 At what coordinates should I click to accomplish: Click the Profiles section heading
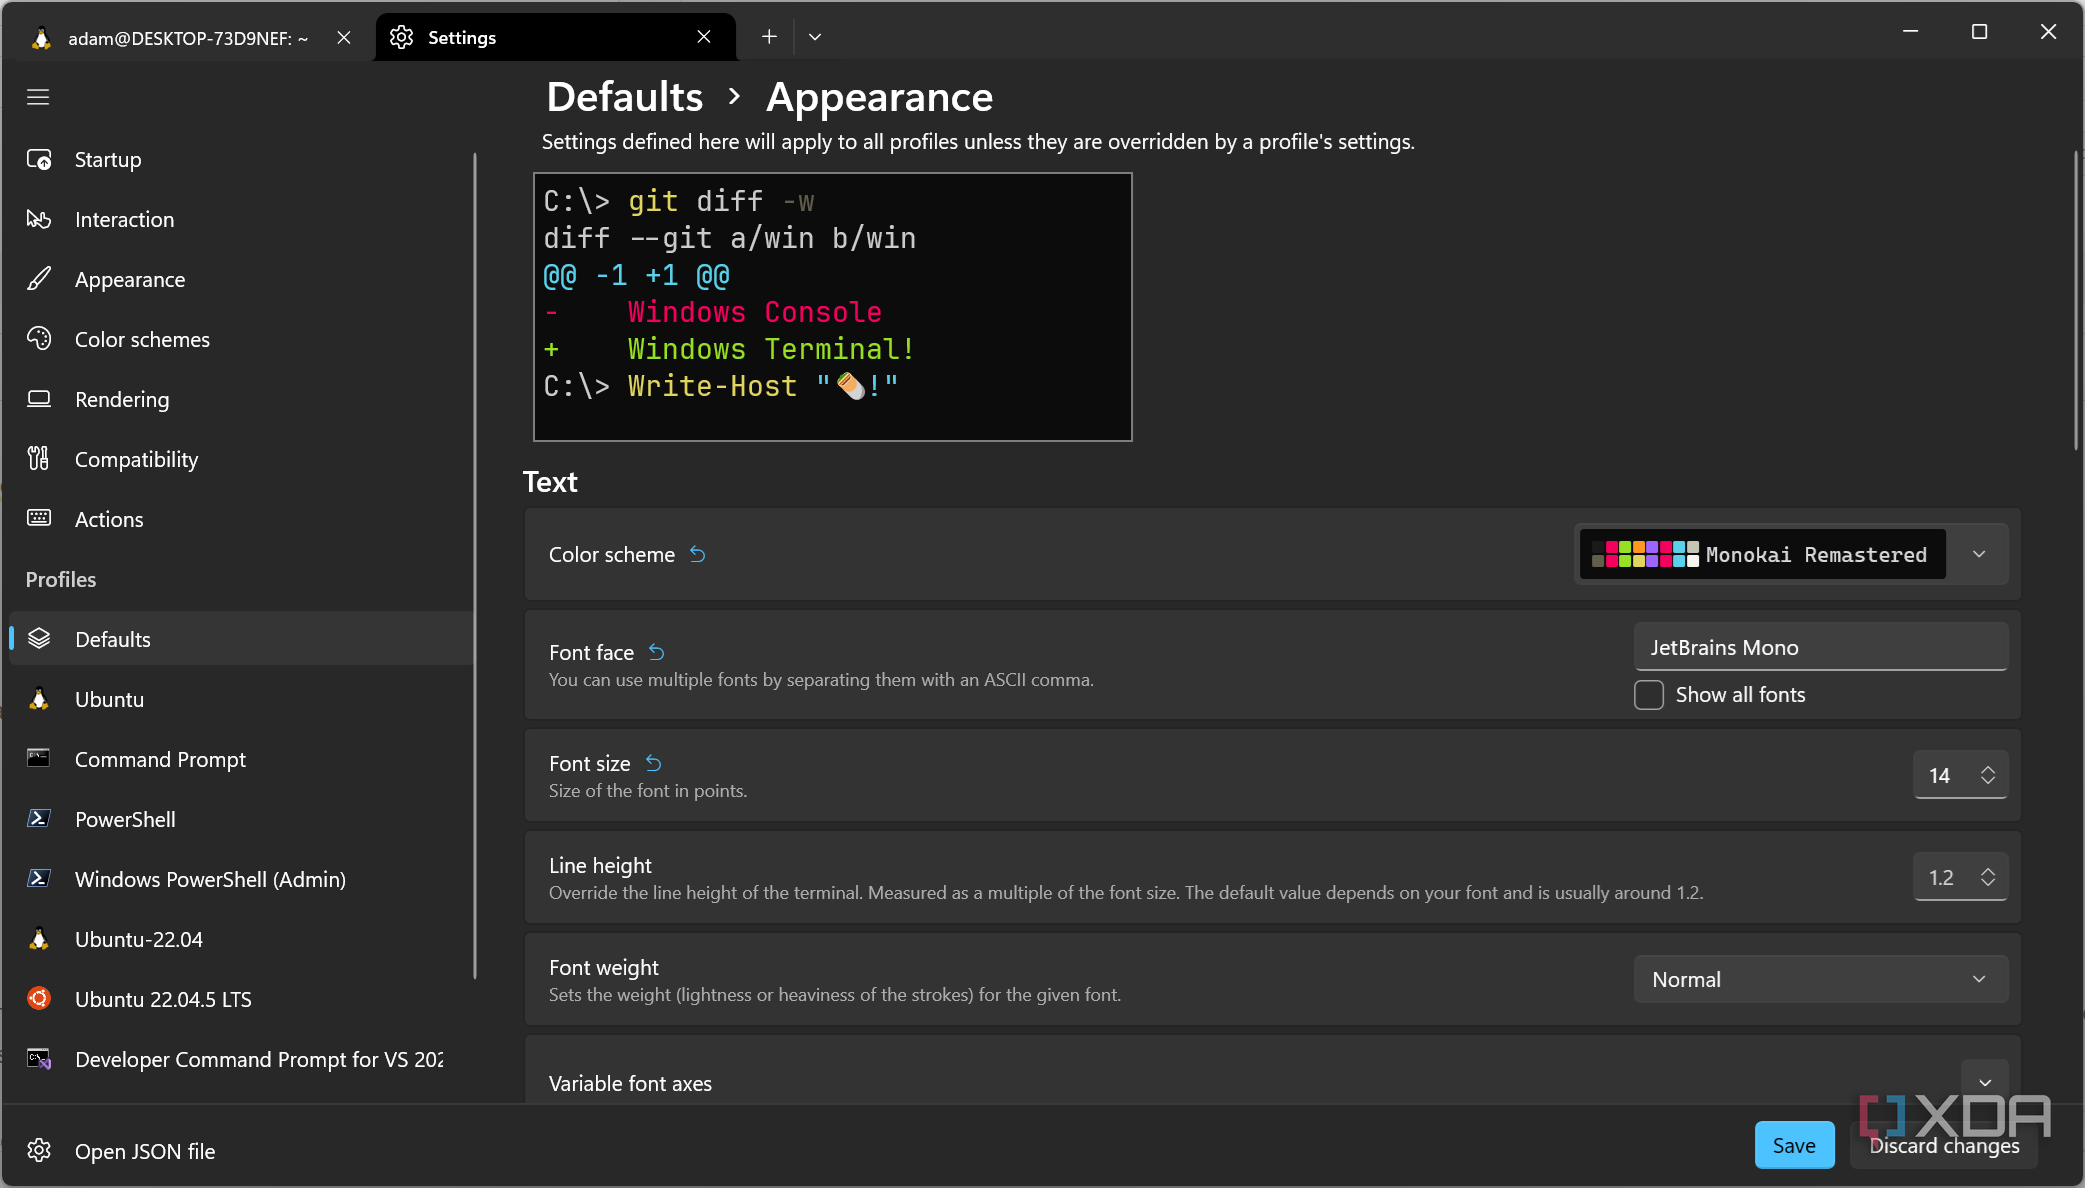(x=61, y=579)
